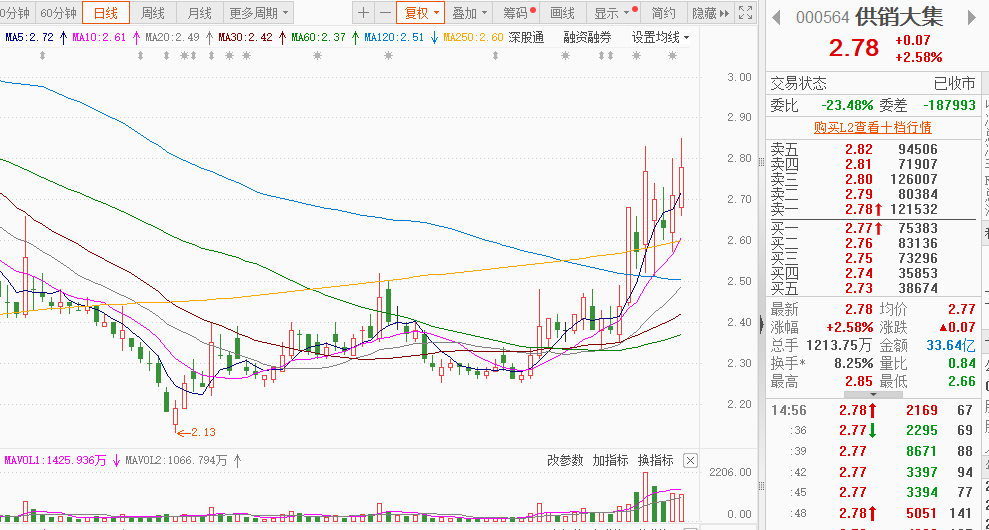The width and height of the screenshot is (989, 530).
Task: Click the 3.00 price axis label
Action: [x=739, y=77]
